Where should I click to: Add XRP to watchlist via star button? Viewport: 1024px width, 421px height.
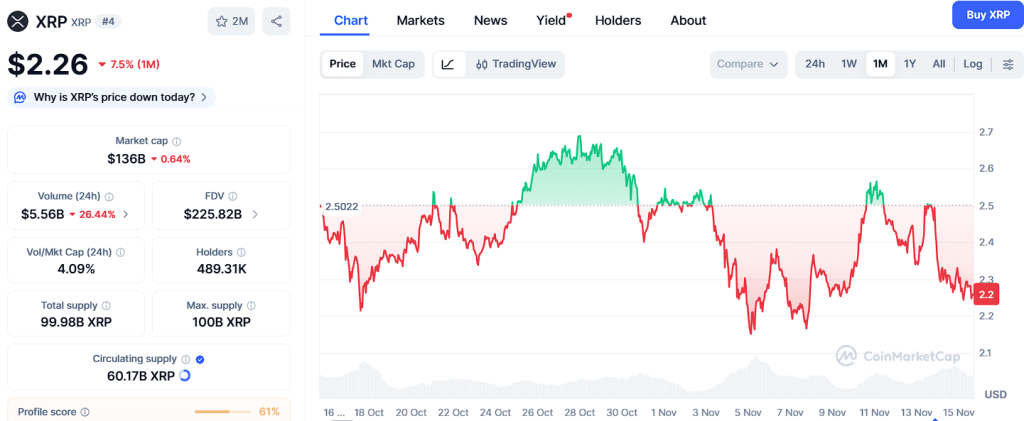coord(229,21)
